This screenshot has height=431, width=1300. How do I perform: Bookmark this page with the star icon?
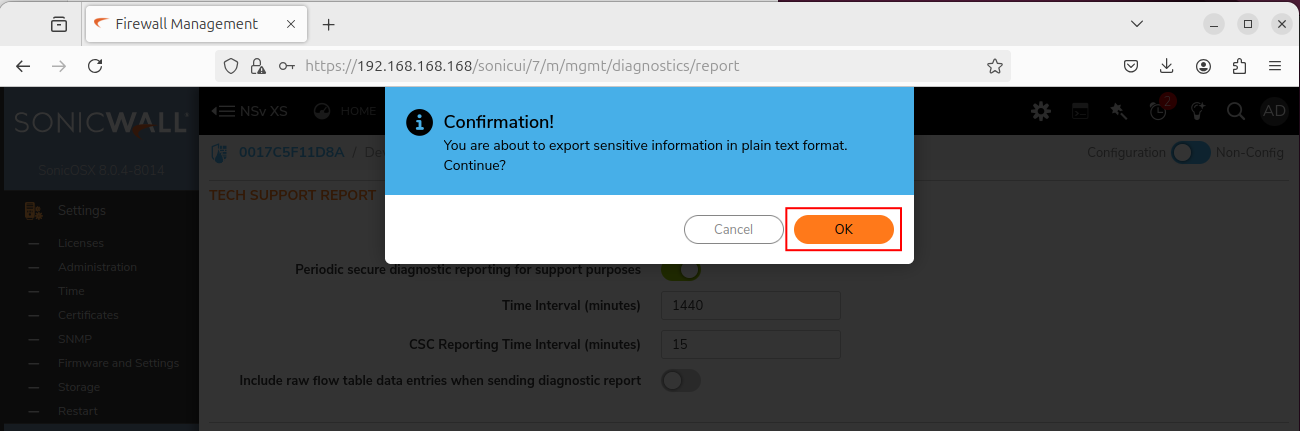994,66
